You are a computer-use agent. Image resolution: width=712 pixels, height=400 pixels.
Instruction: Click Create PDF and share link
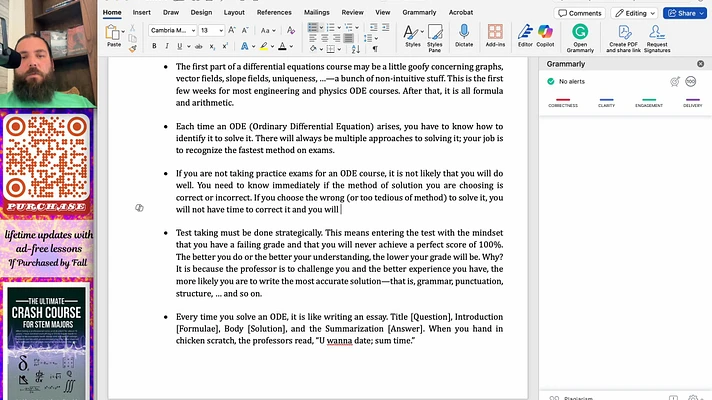click(x=623, y=38)
